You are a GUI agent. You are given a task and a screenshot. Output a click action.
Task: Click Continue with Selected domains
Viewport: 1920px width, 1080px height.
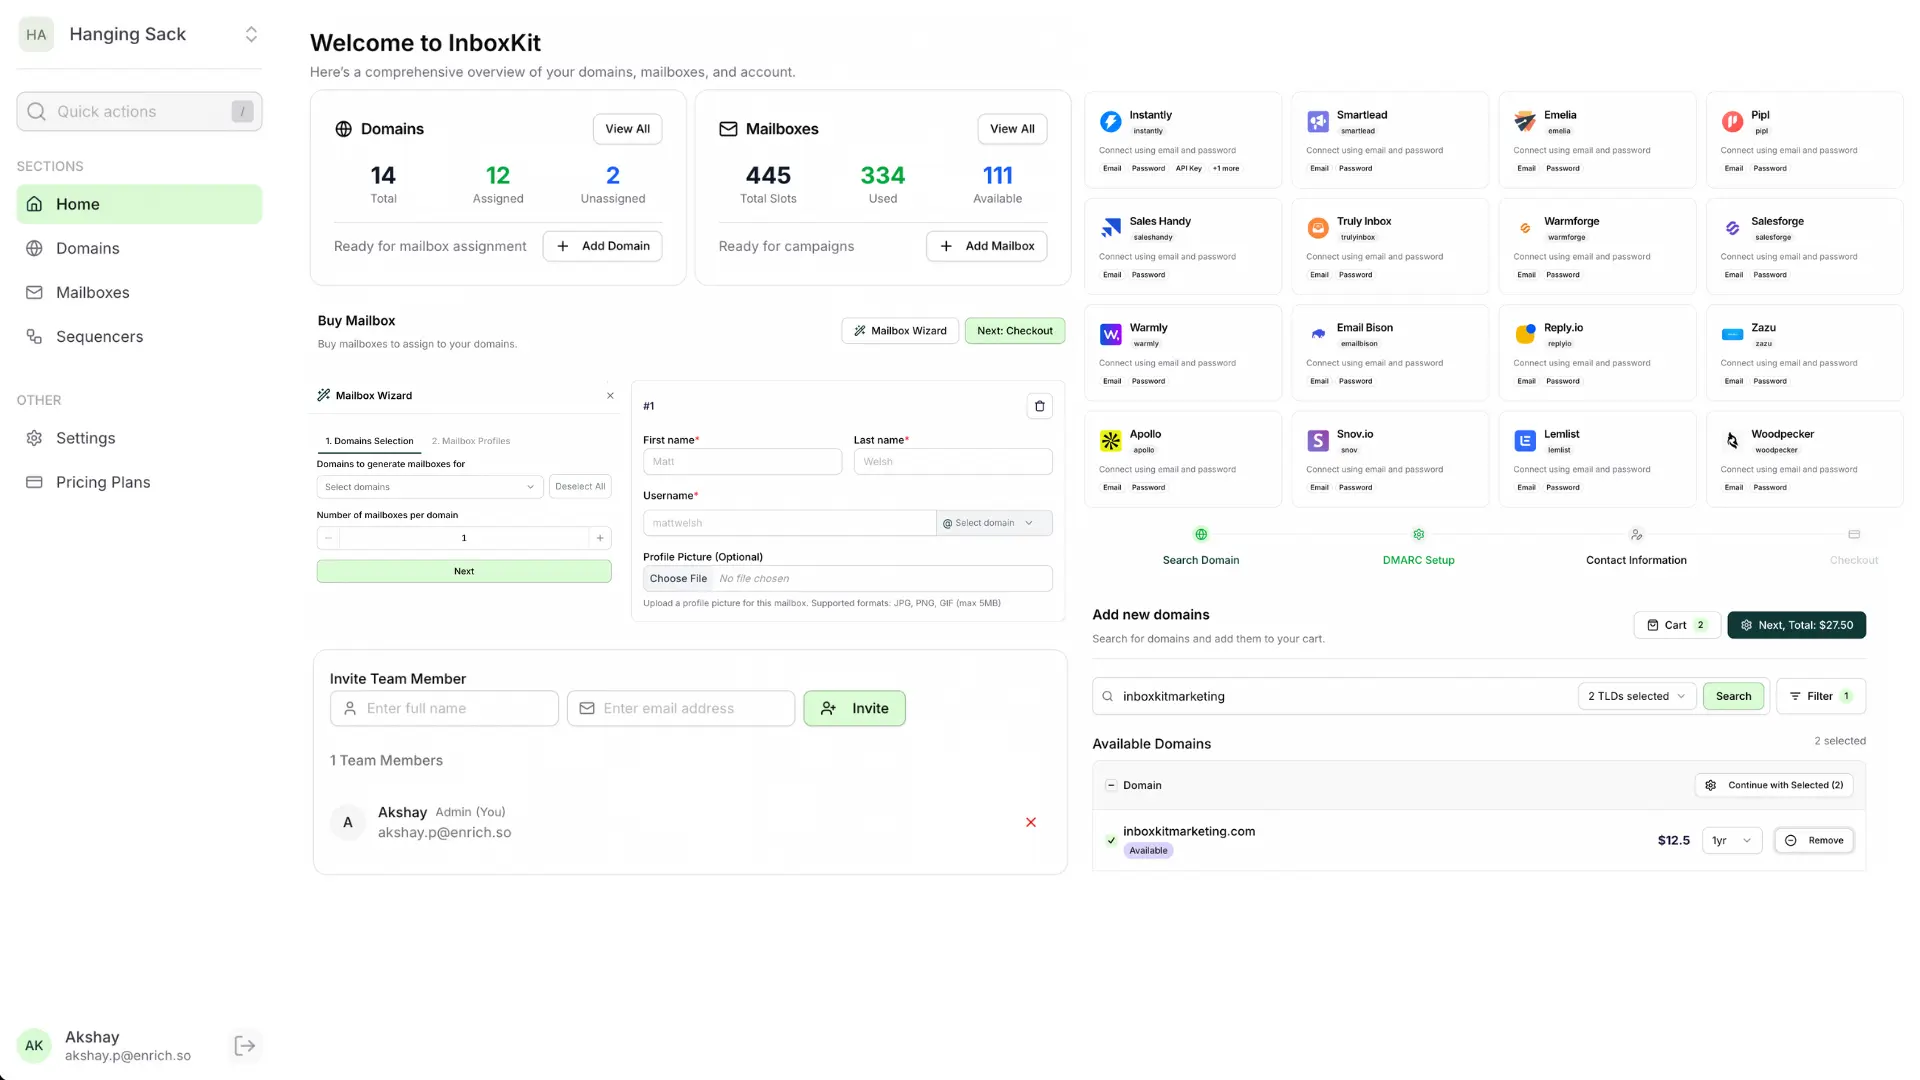(1774, 785)
